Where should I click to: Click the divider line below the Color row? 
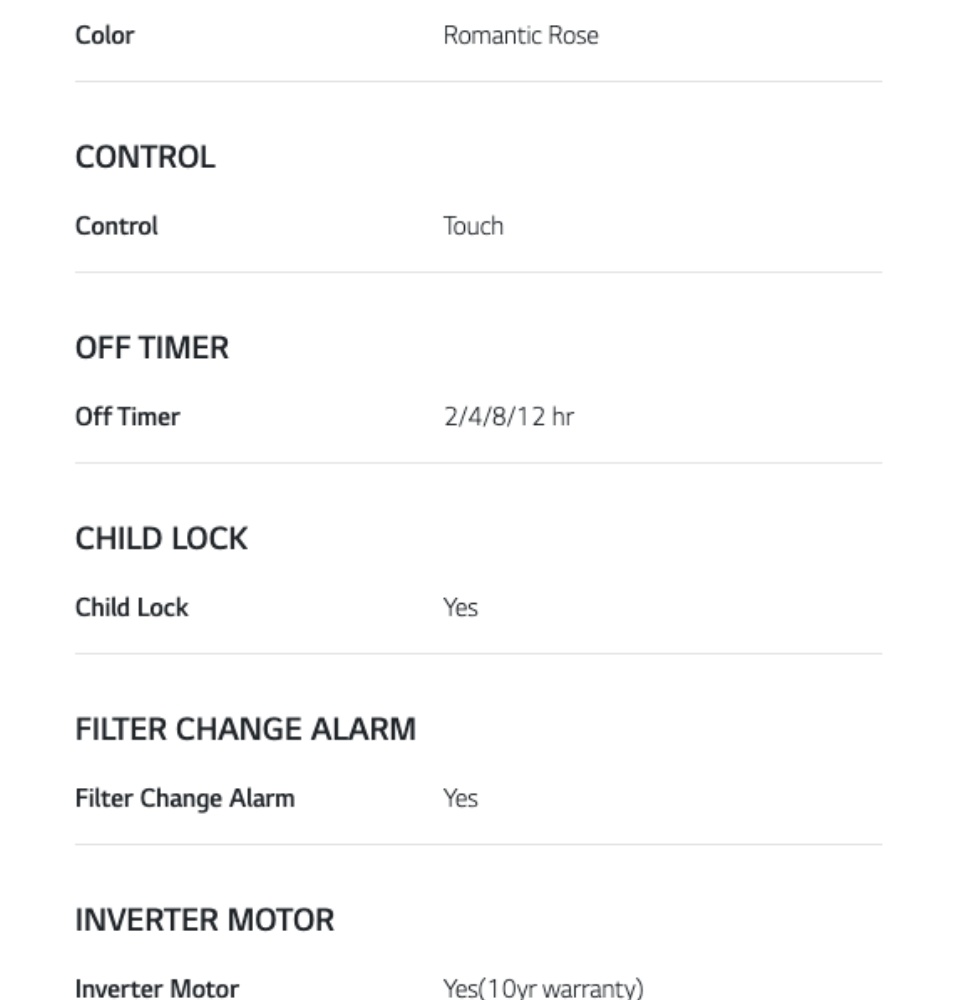coord(478,82)
